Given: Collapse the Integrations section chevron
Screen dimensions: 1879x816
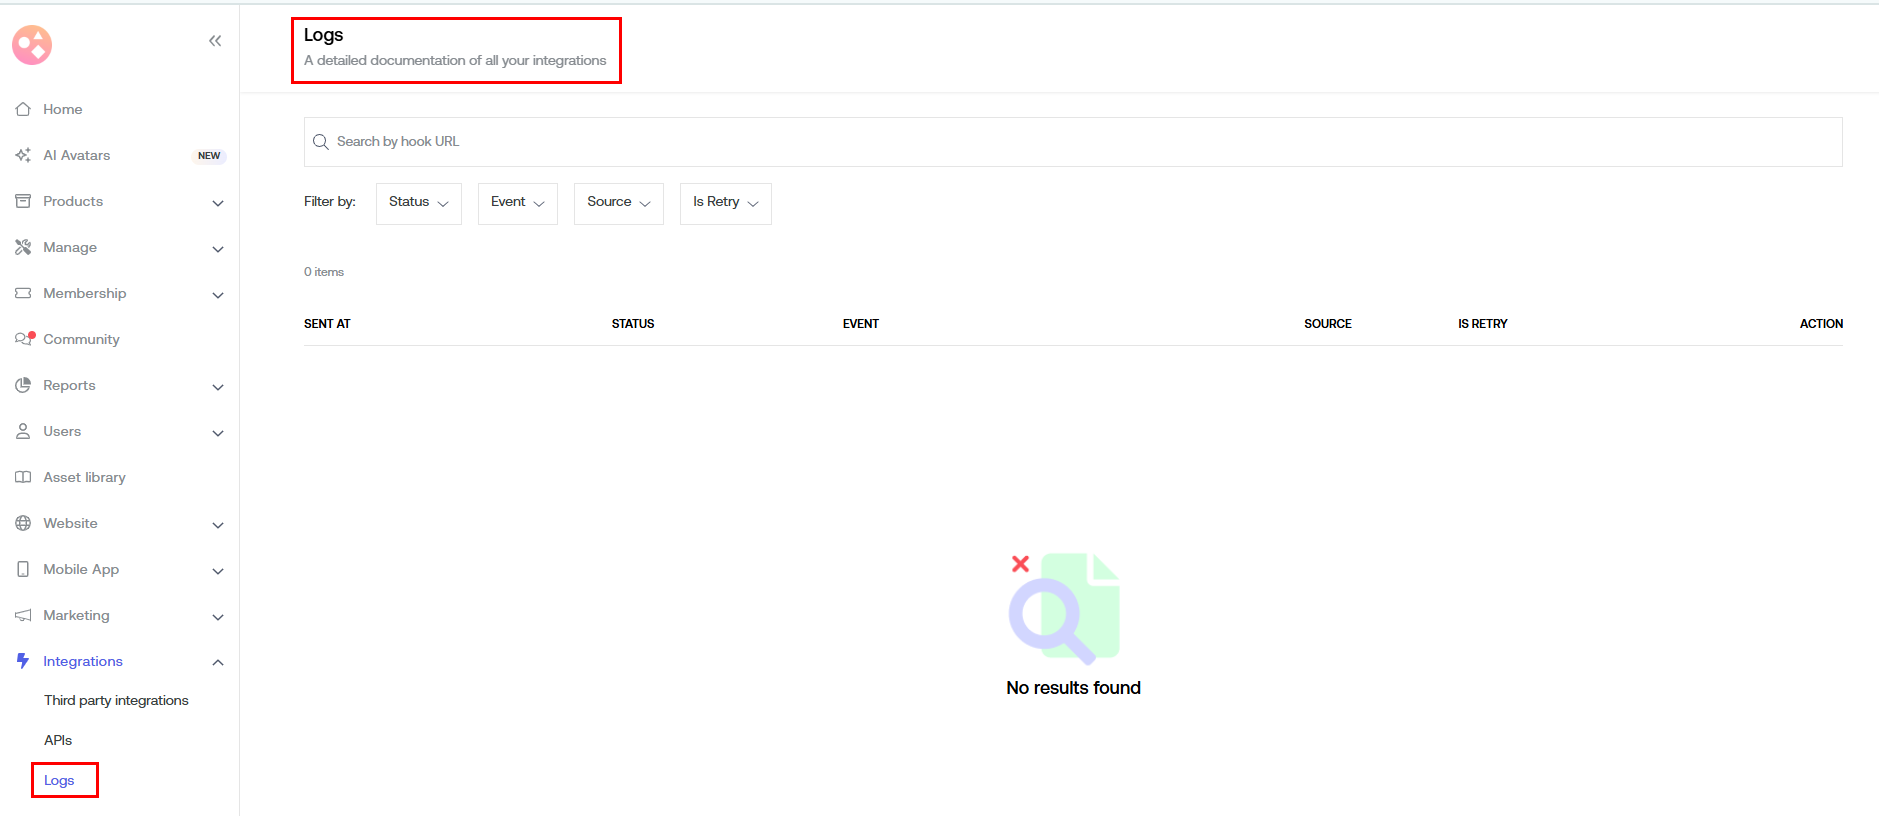Looking at the screenshot, I should (218, 662).
